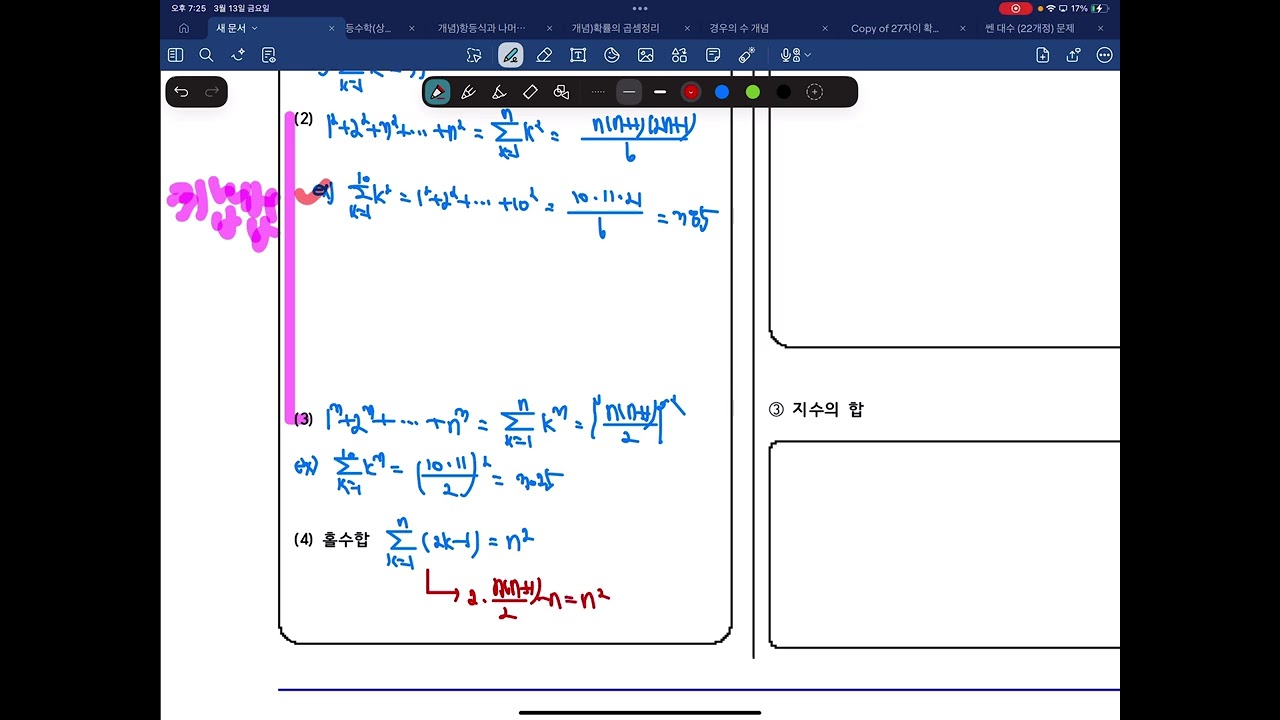Image resolution: width=1280 pixels, height=720 pixels.
Task: Open the share and export icon
Action: (1073, 55)
